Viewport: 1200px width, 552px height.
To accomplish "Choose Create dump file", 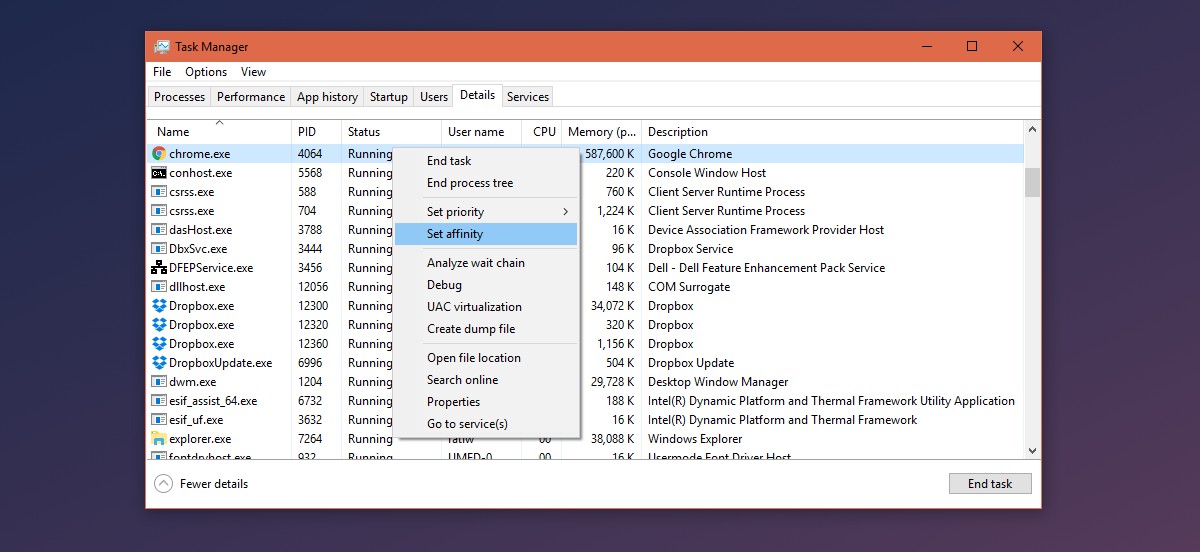I will pyautogui.click(x=486, y=329).
